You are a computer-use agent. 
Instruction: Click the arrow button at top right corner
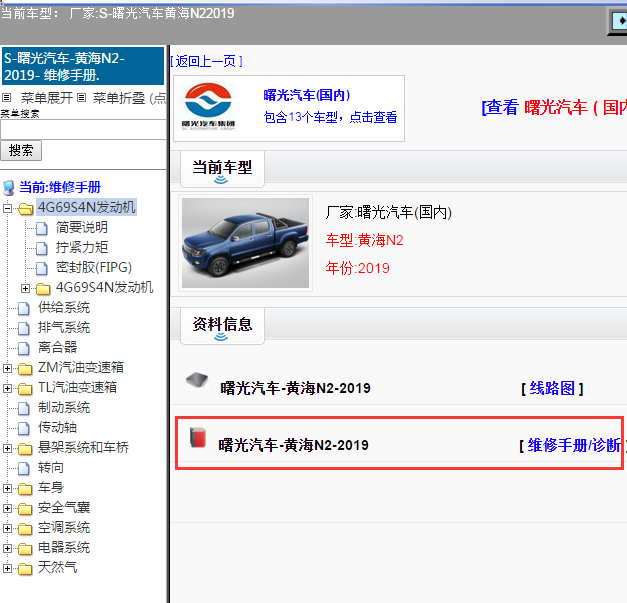pos(619,21)
